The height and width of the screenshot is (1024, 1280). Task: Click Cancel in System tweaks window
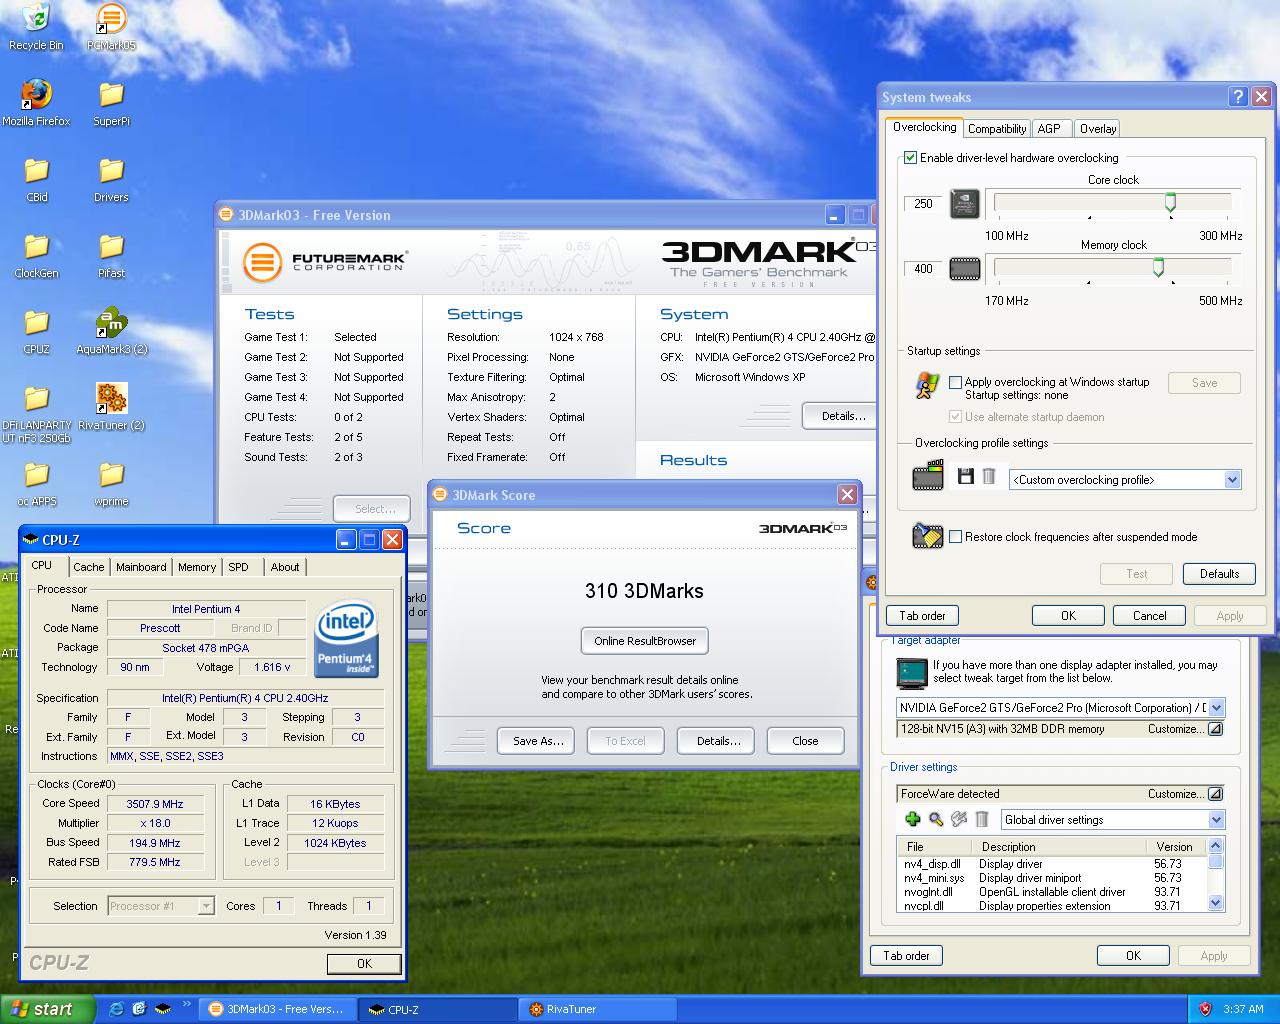[x=1149, y=616]
